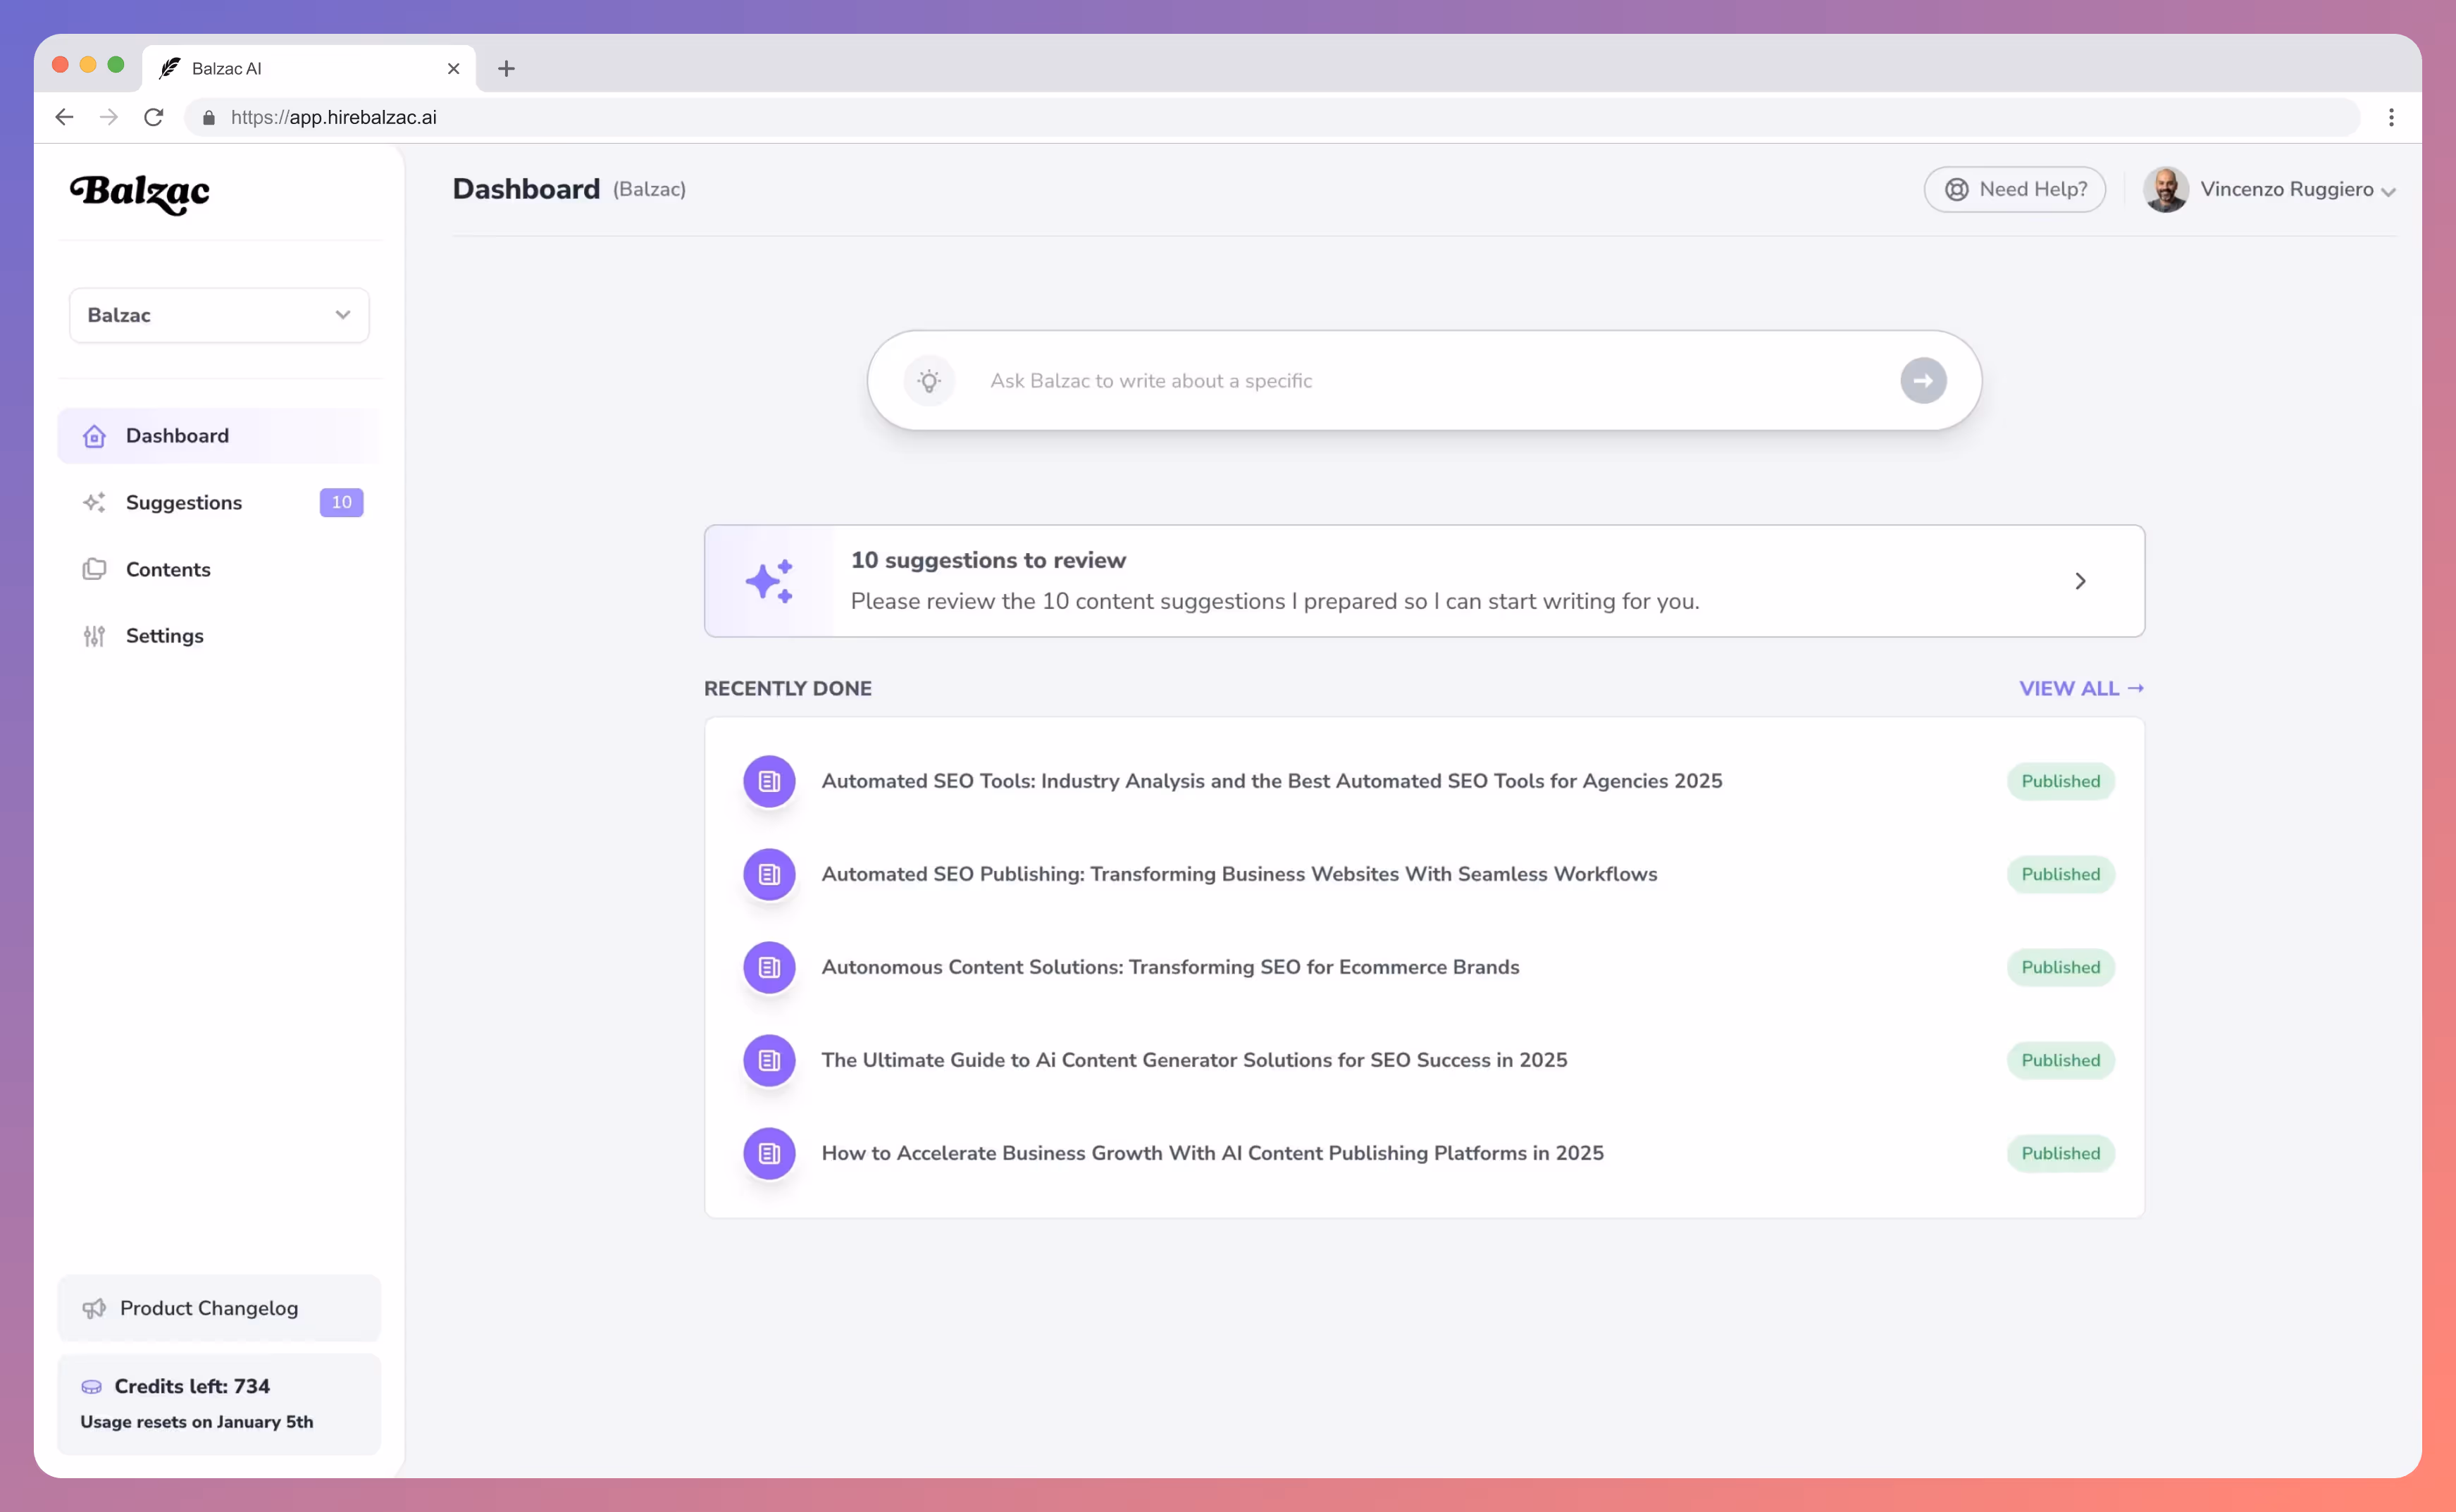Open Settings from the sidebar
This screenshot has height=1512, width=2456.
click(x=165, y=636)
